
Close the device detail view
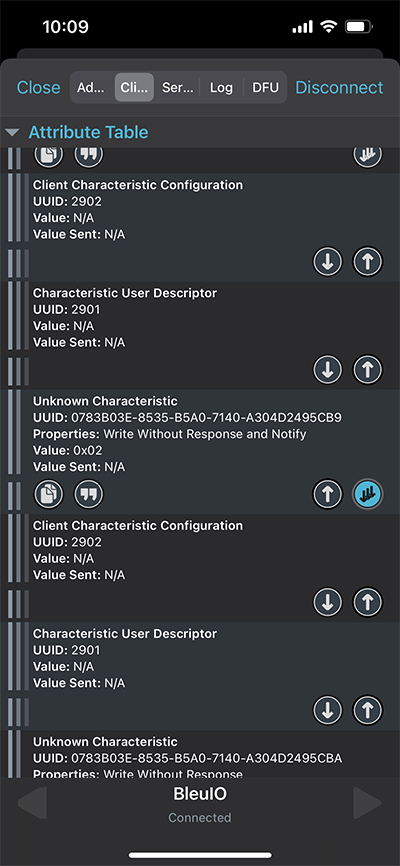click(39, 87)
